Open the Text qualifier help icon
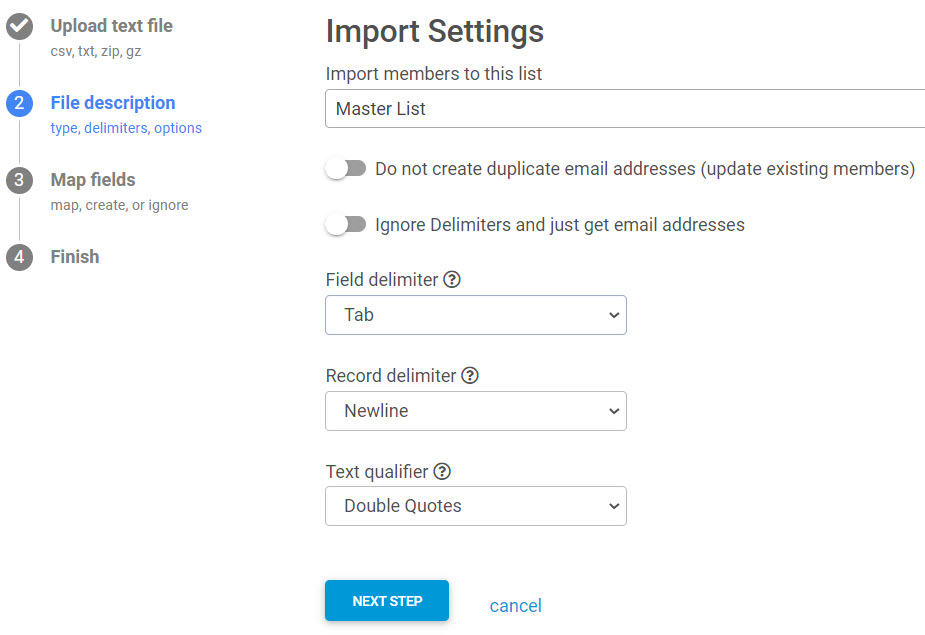This screenshot has width=925, height=635. click(x=442, y=471)
